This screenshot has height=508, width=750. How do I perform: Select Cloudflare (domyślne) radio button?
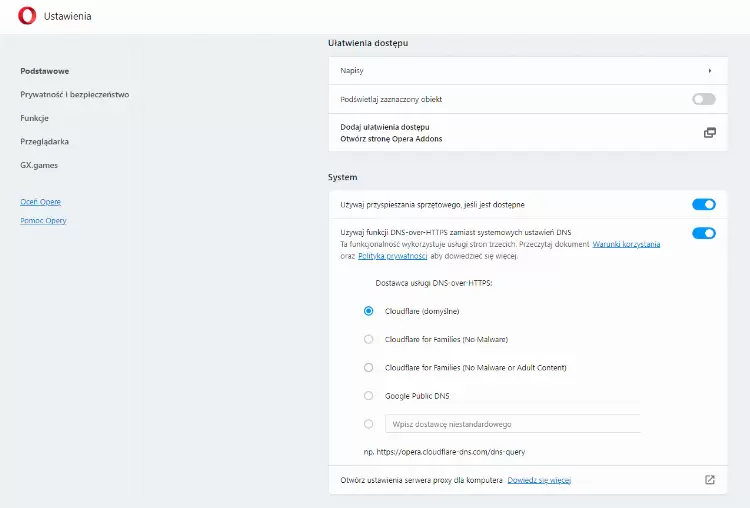(x=368, y=311)
